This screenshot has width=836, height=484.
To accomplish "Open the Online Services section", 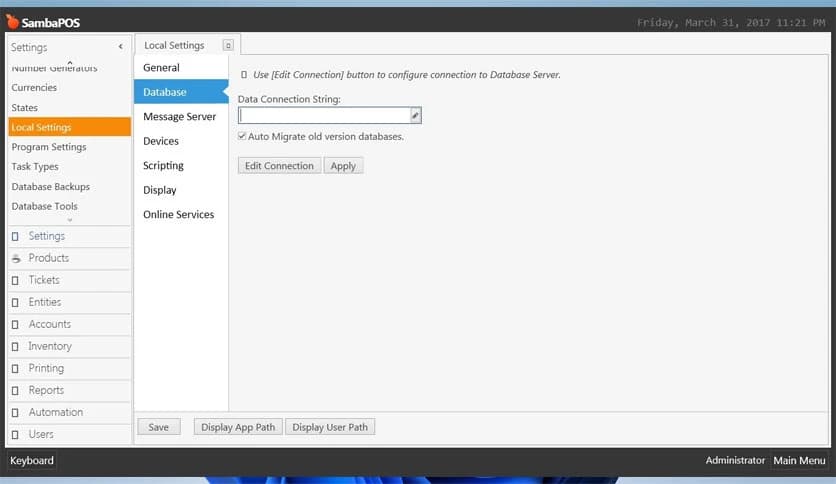I will tap(181, 215).
